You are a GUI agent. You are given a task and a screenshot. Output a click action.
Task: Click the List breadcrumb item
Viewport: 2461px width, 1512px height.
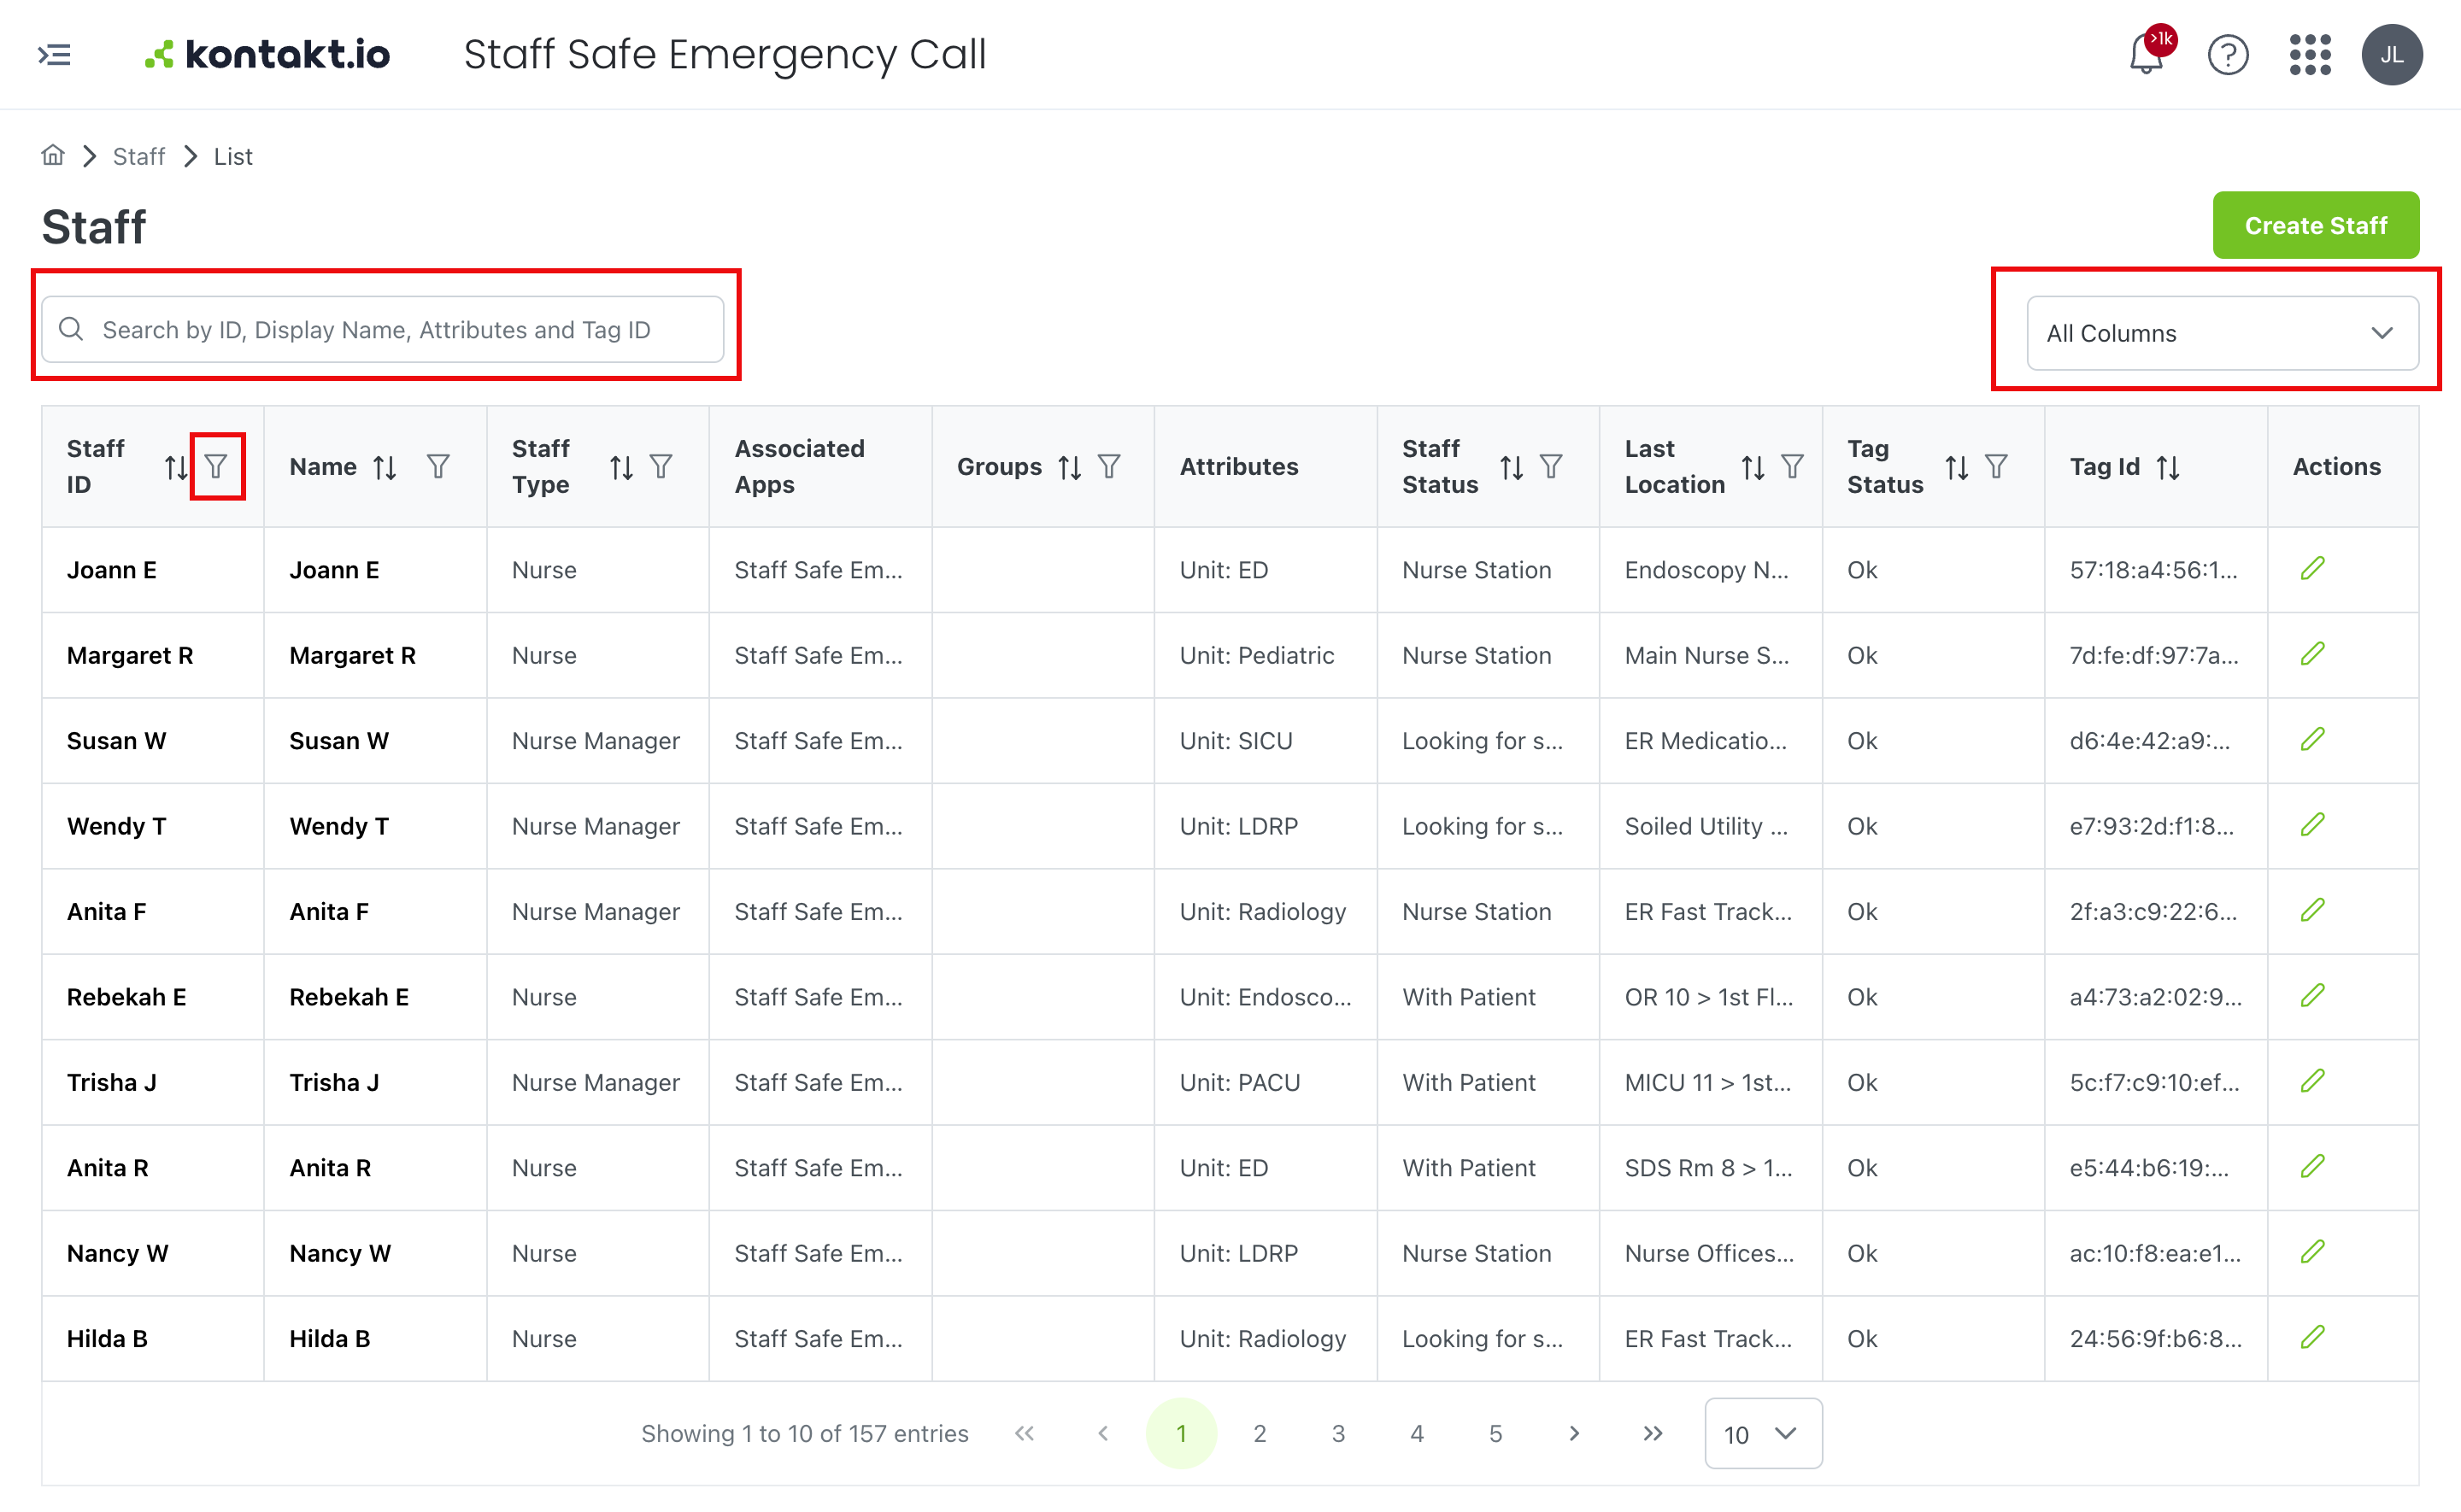[233, 156]
